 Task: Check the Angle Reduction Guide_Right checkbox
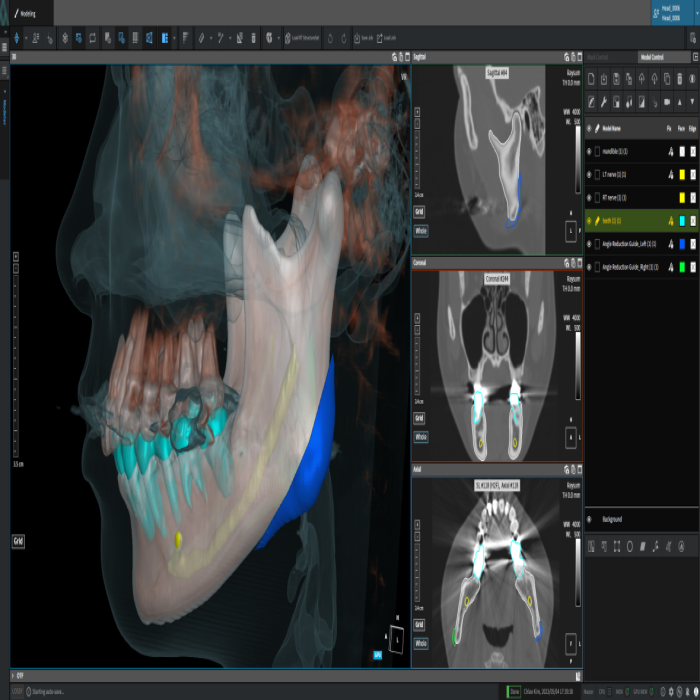pyautogui.click(x=597, y=267)
